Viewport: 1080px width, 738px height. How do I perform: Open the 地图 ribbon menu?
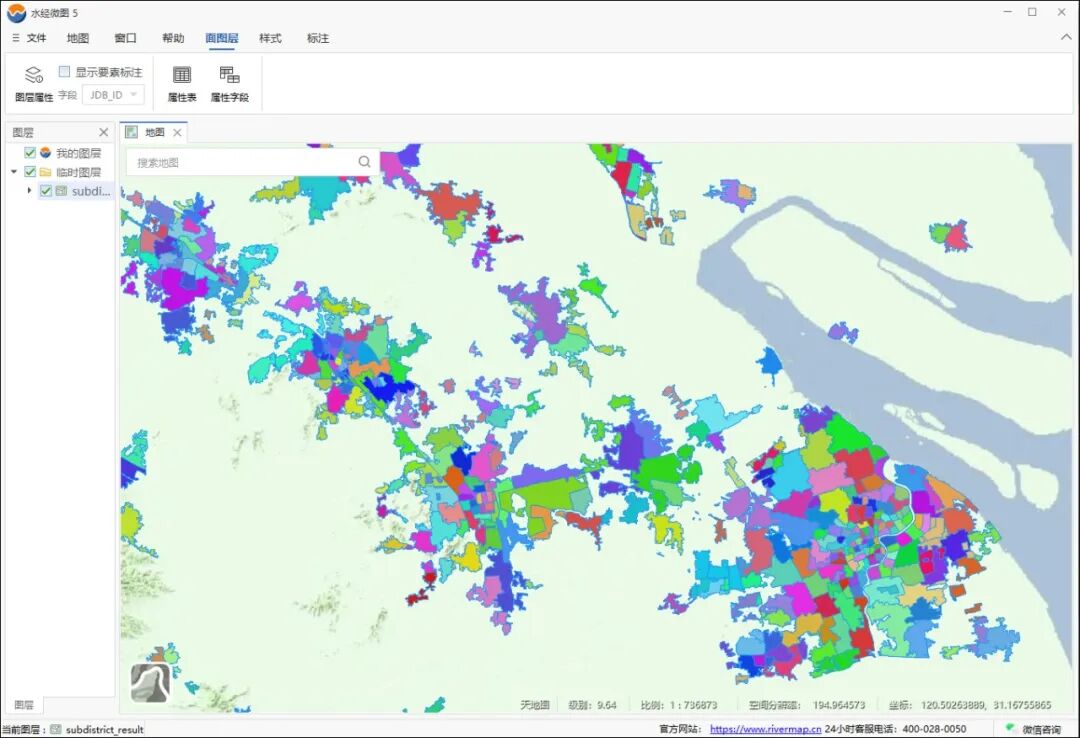[x=78, y=38]
